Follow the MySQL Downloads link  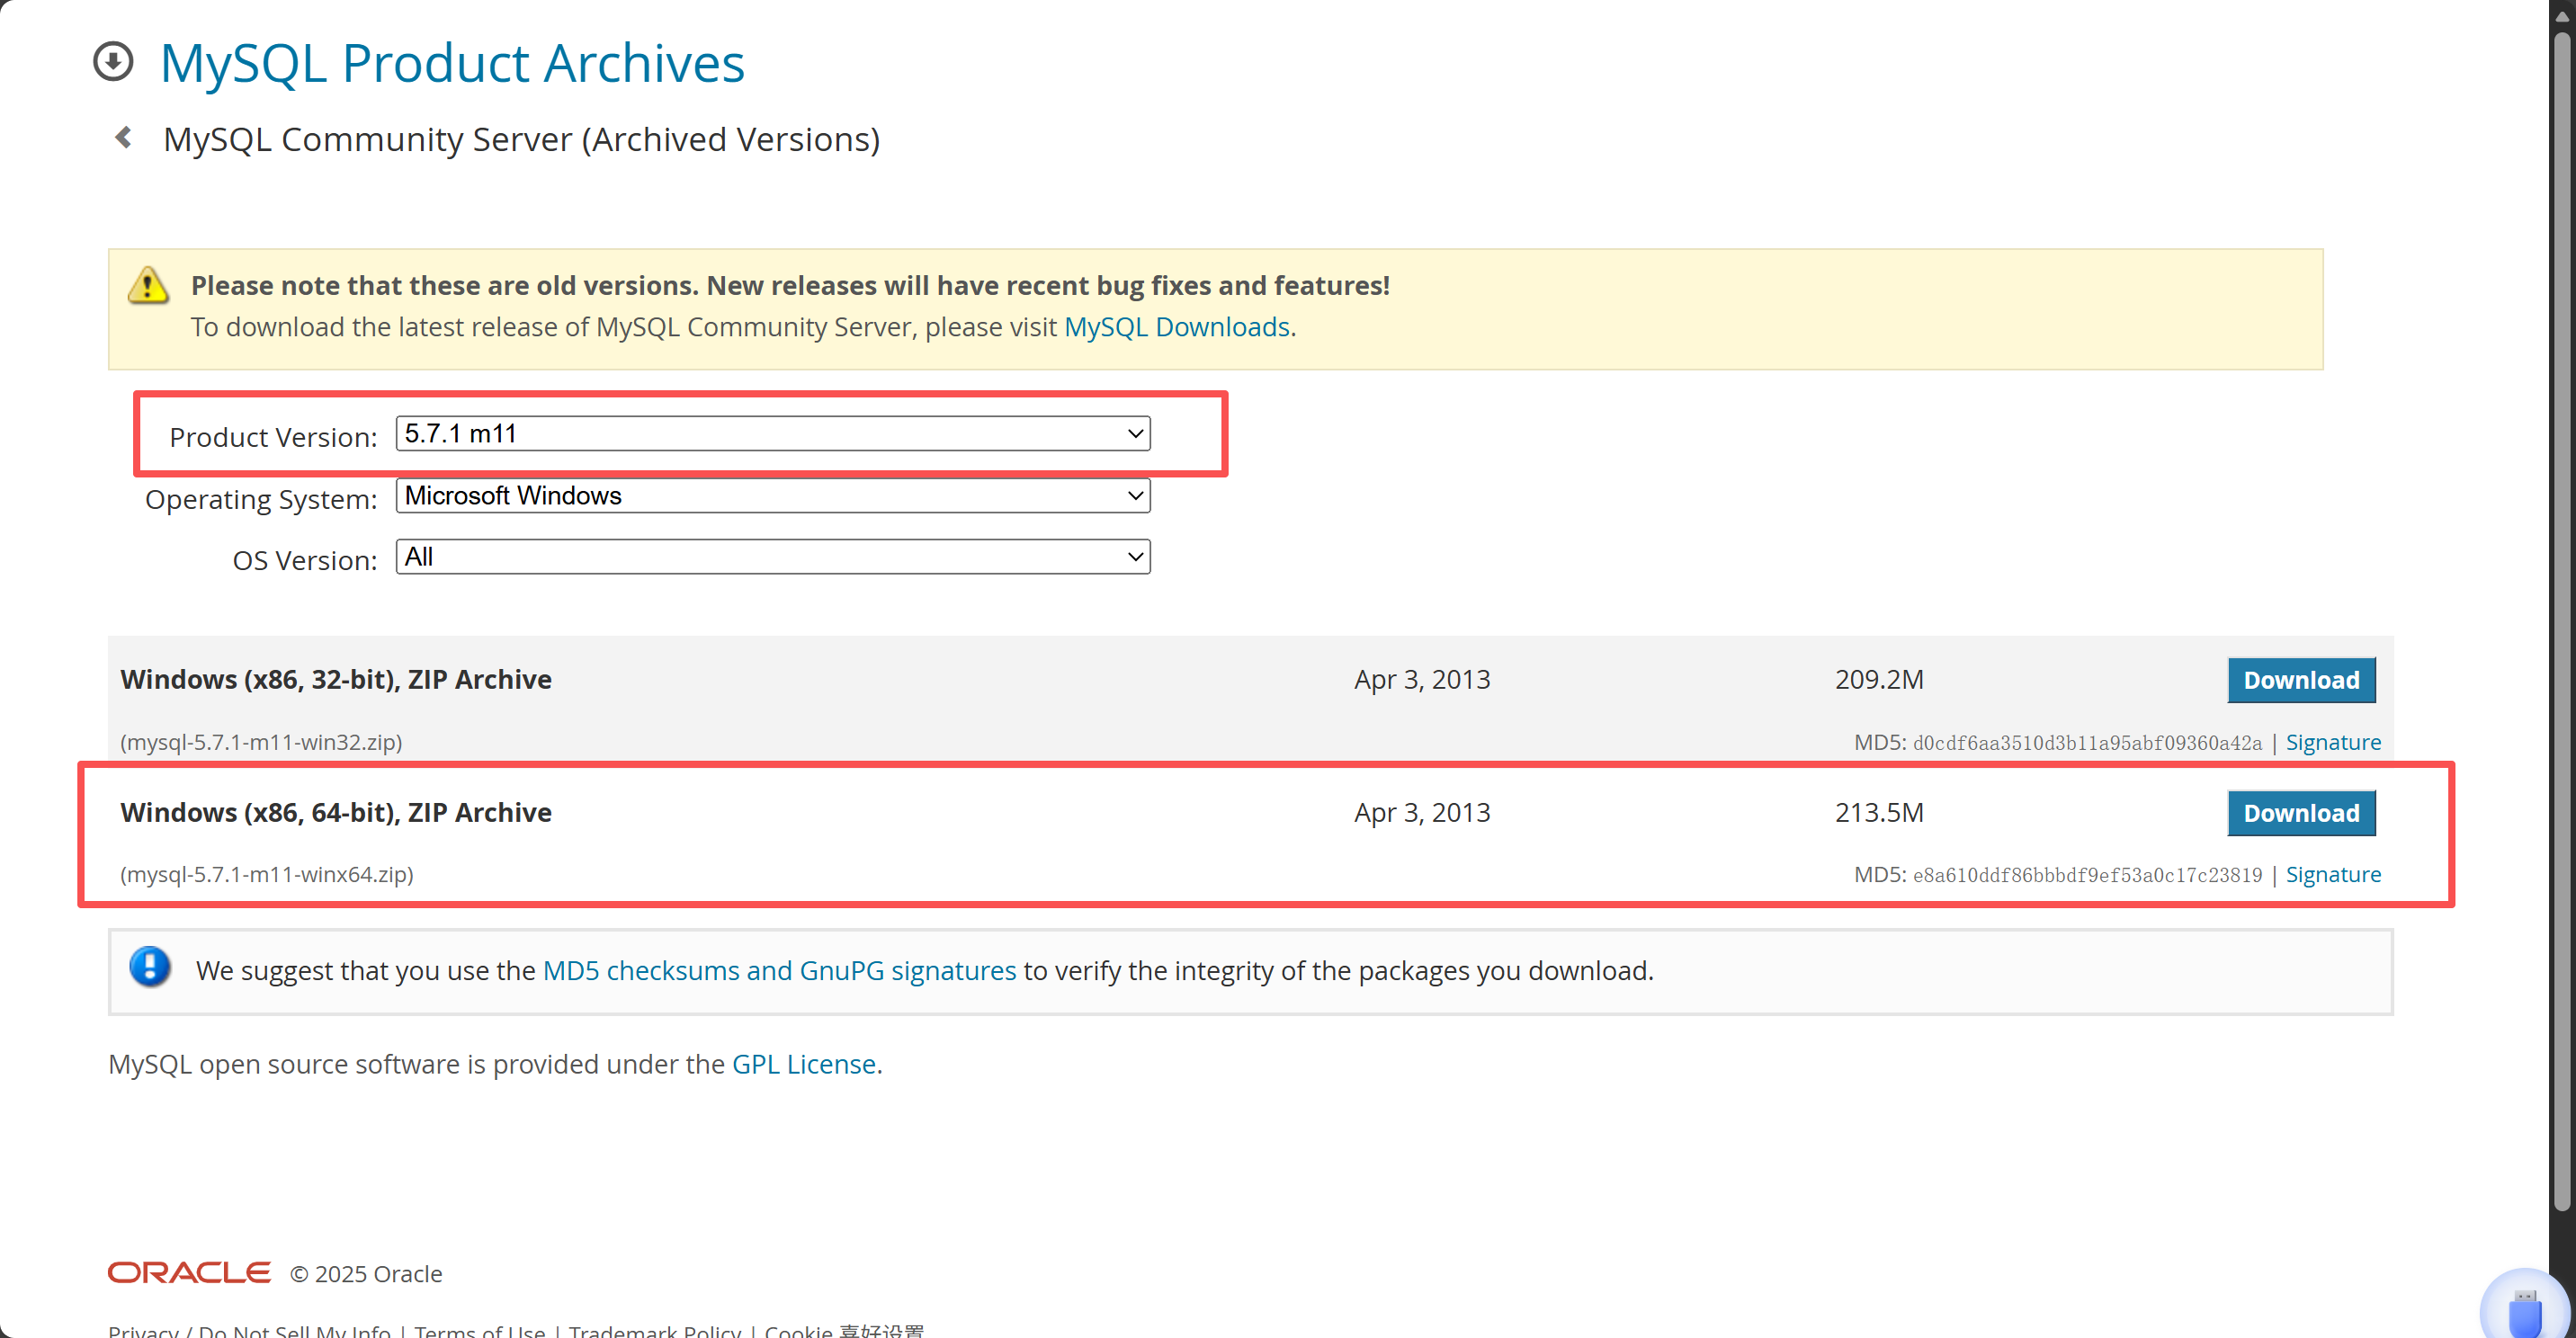1176,327
